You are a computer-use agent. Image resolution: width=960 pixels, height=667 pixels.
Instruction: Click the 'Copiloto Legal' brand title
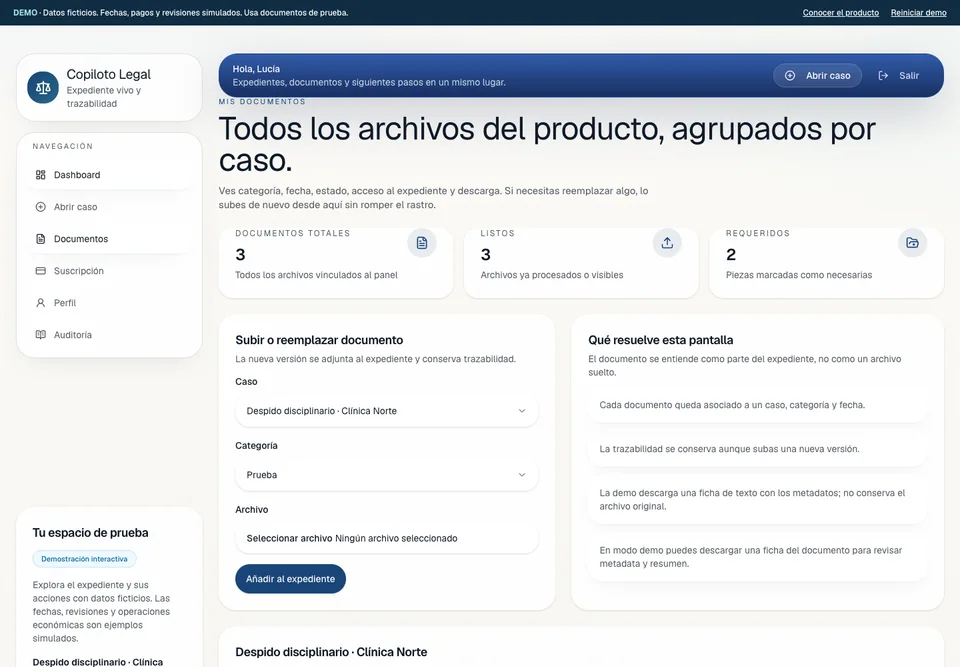click(x=108, y=74)
